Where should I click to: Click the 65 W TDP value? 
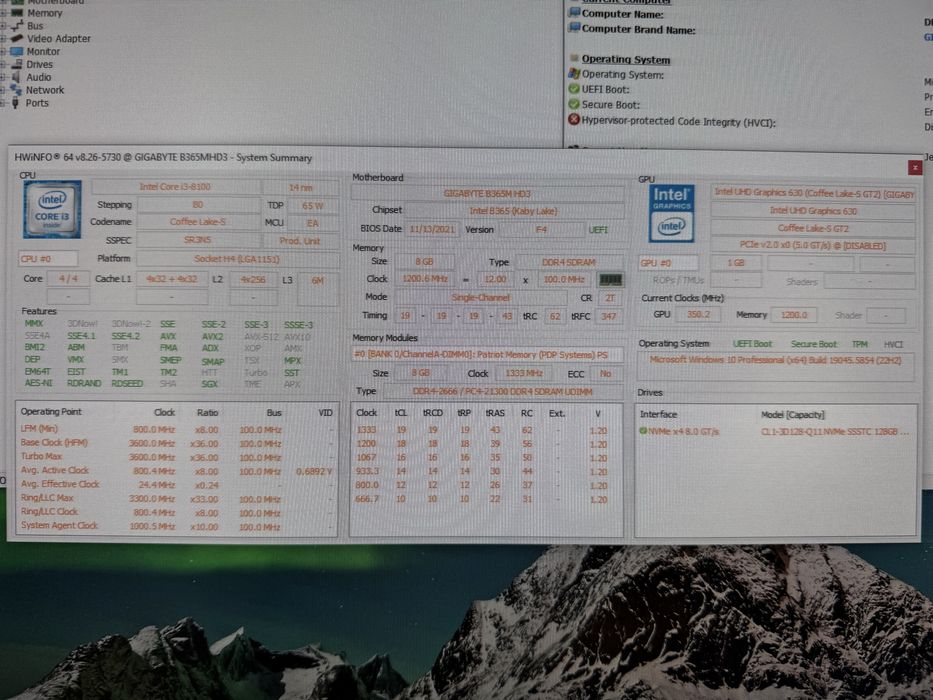(x=312, y=206)
